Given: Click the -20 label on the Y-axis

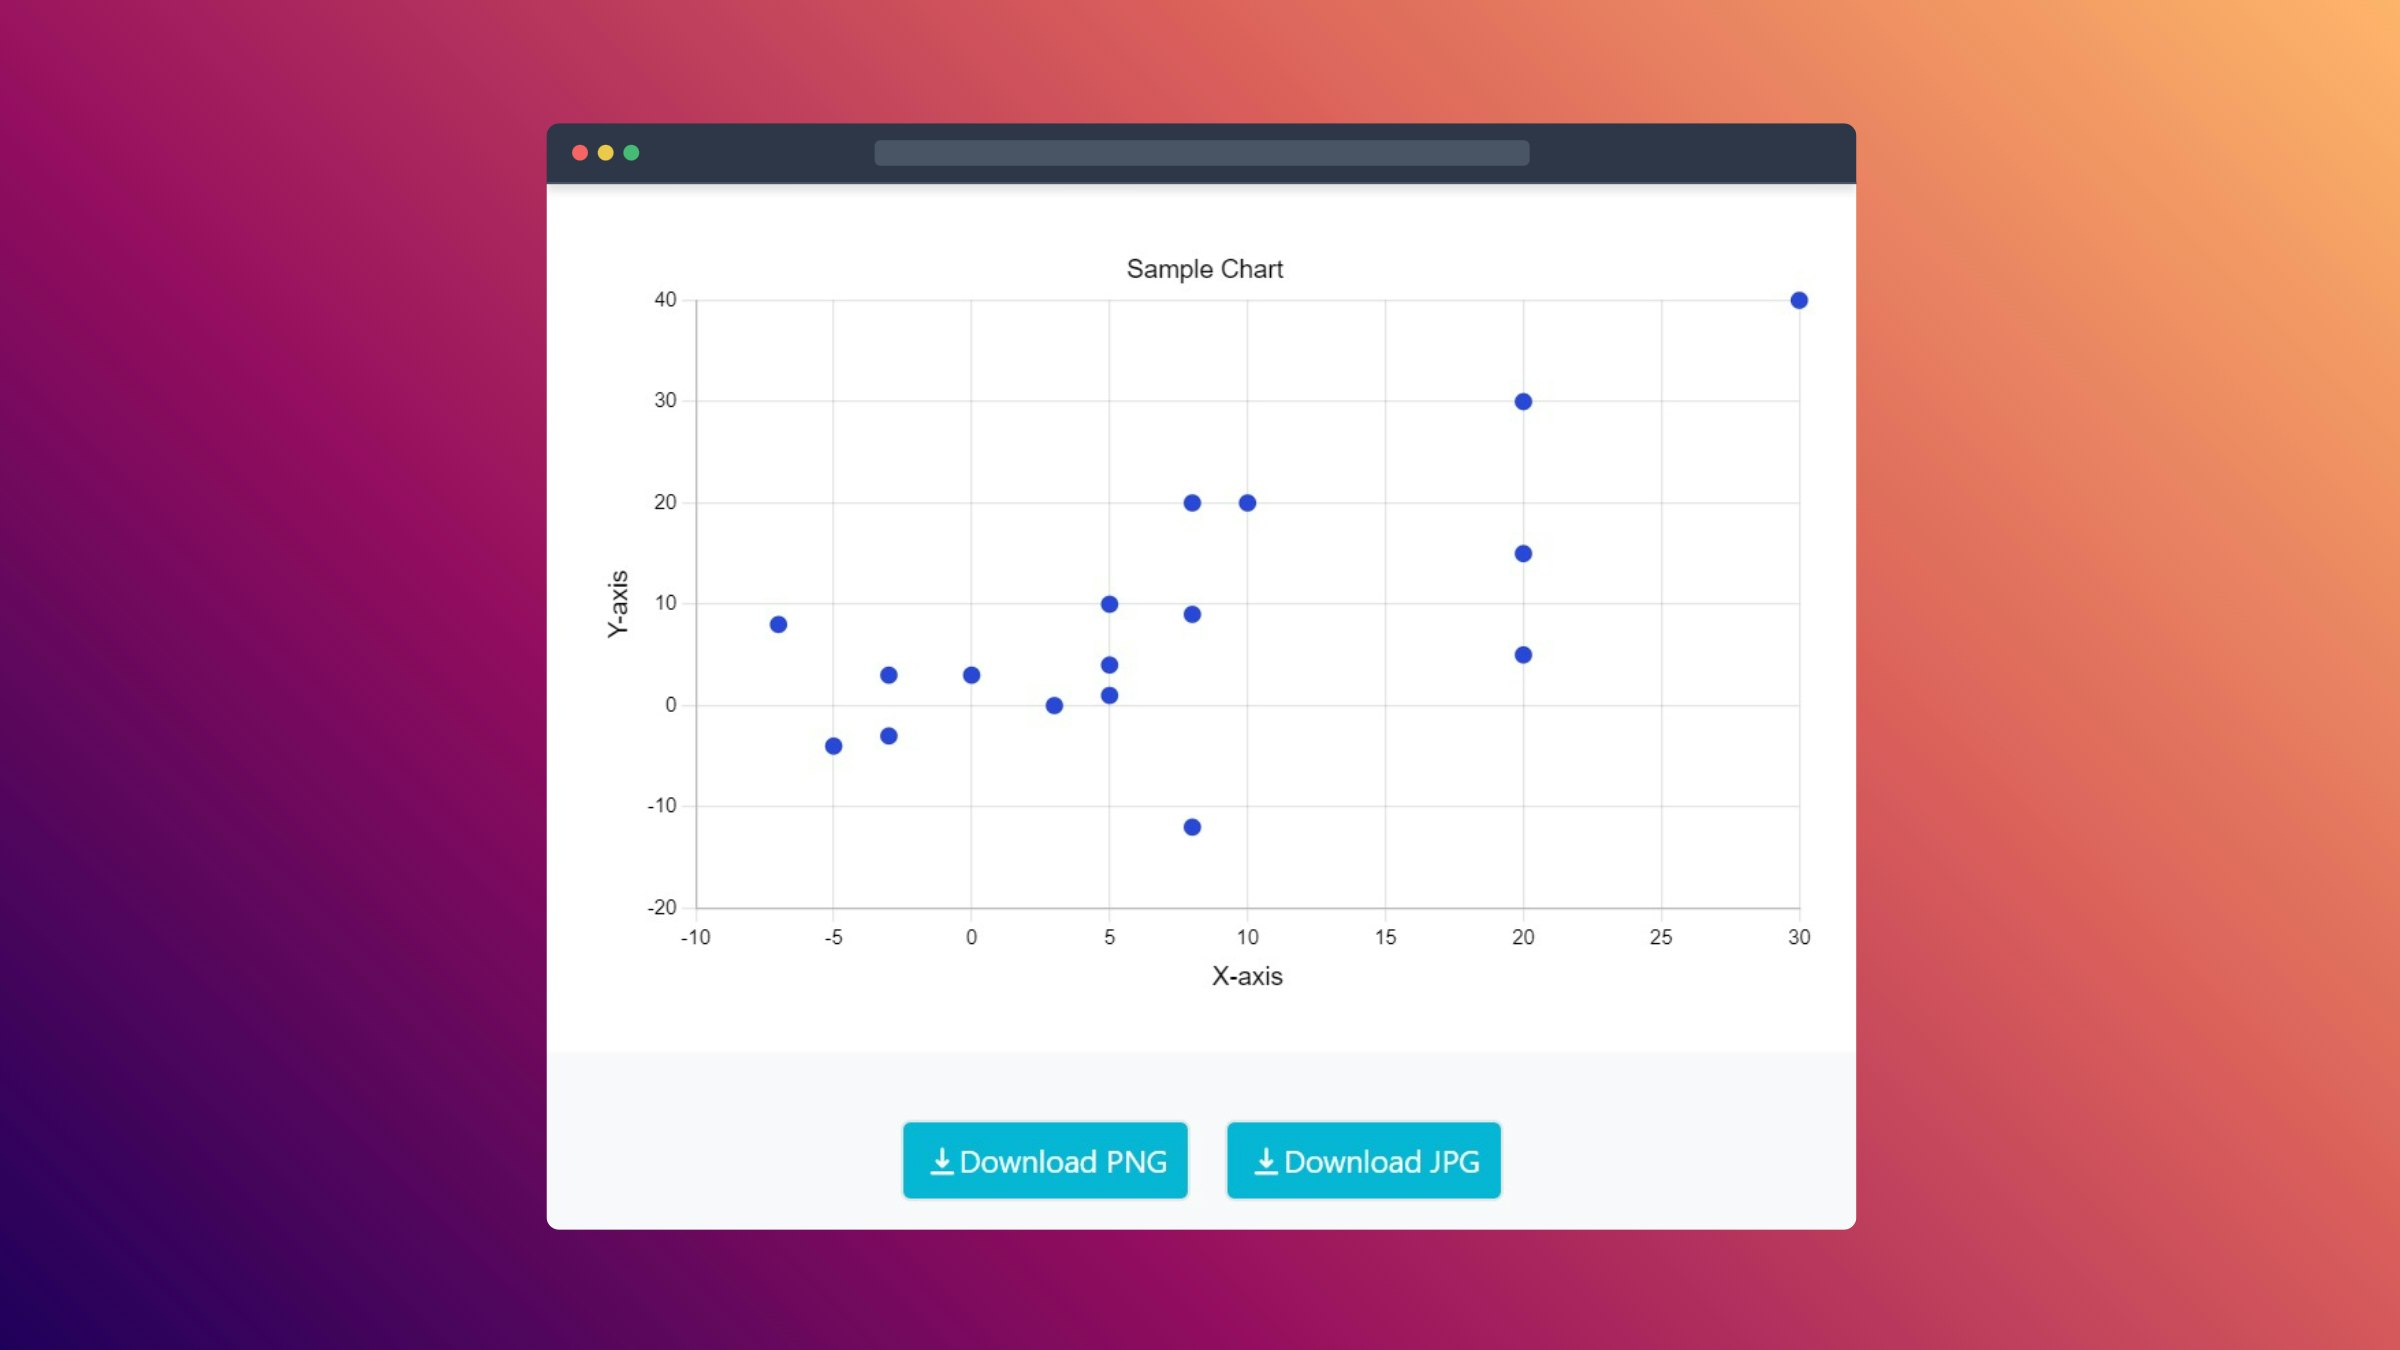Looking at the screenshot, I should point(661,907).
